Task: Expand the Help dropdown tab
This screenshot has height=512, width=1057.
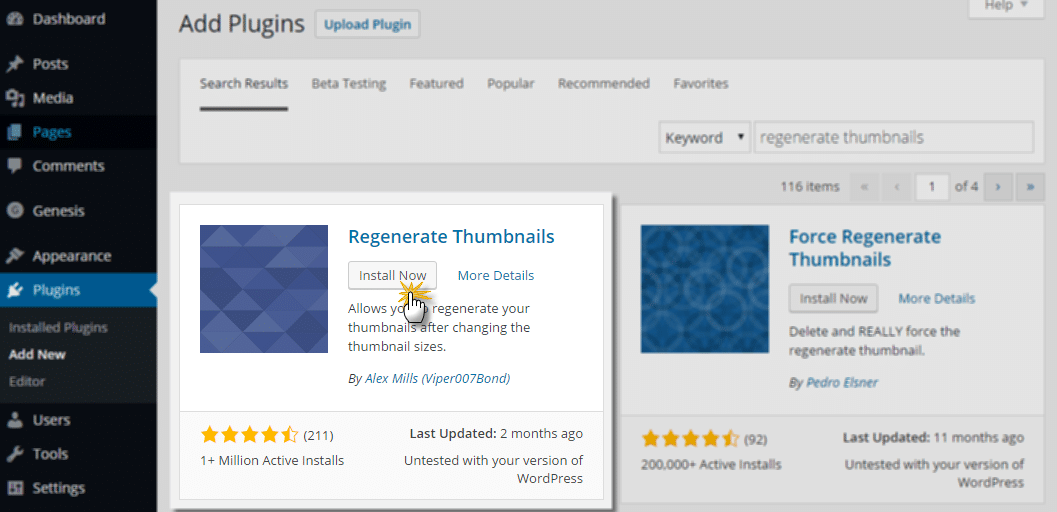Action: pos(1006,5)
